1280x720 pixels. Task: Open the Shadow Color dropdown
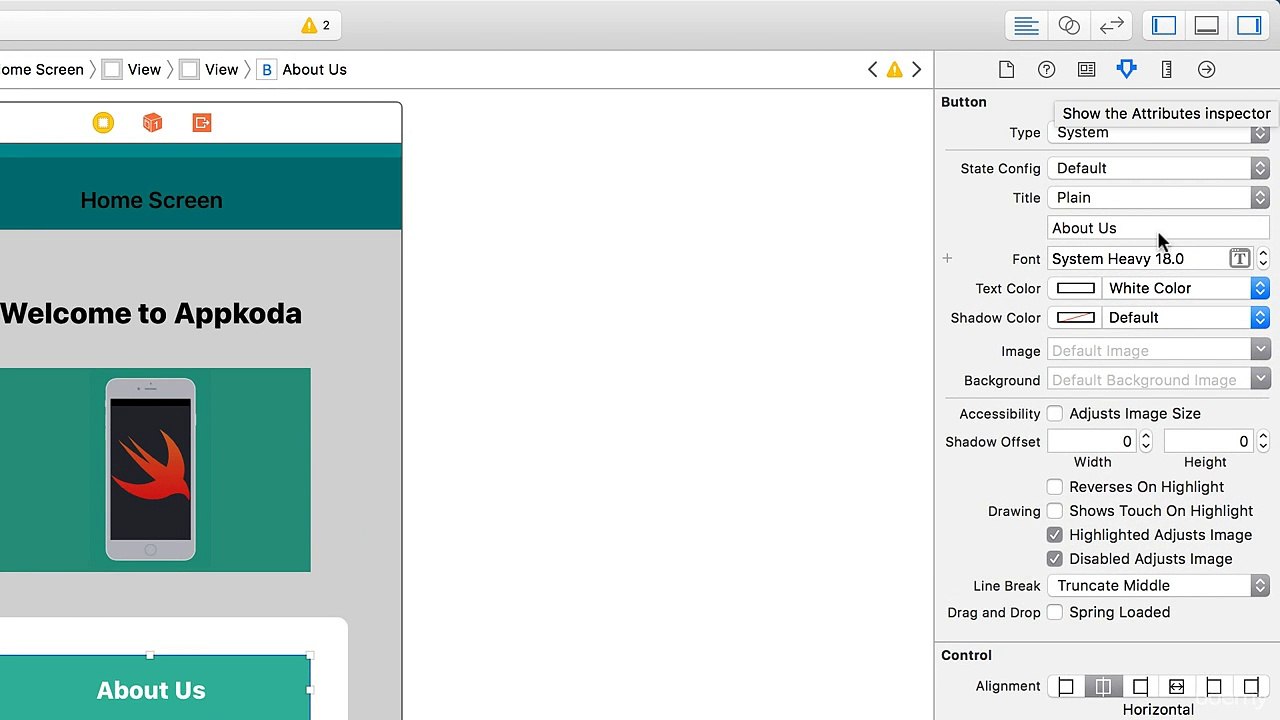pyautogui.click(x=1185, y=318)
